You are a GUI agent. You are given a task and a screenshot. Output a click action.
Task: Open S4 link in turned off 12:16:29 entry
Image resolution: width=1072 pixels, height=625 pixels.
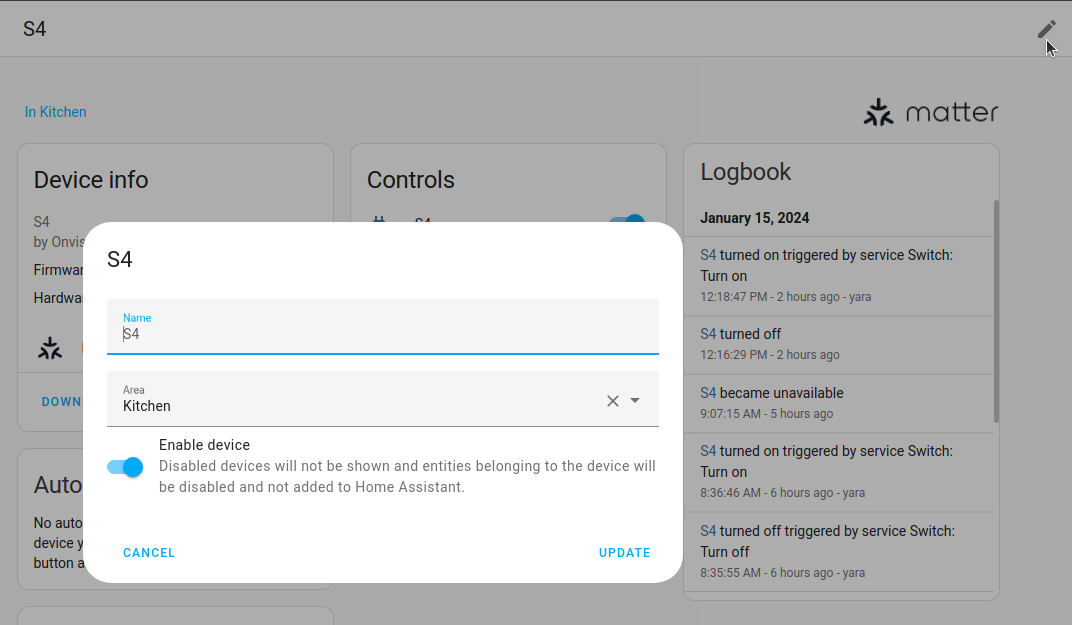pyautogui.click(x=708, y=334)
